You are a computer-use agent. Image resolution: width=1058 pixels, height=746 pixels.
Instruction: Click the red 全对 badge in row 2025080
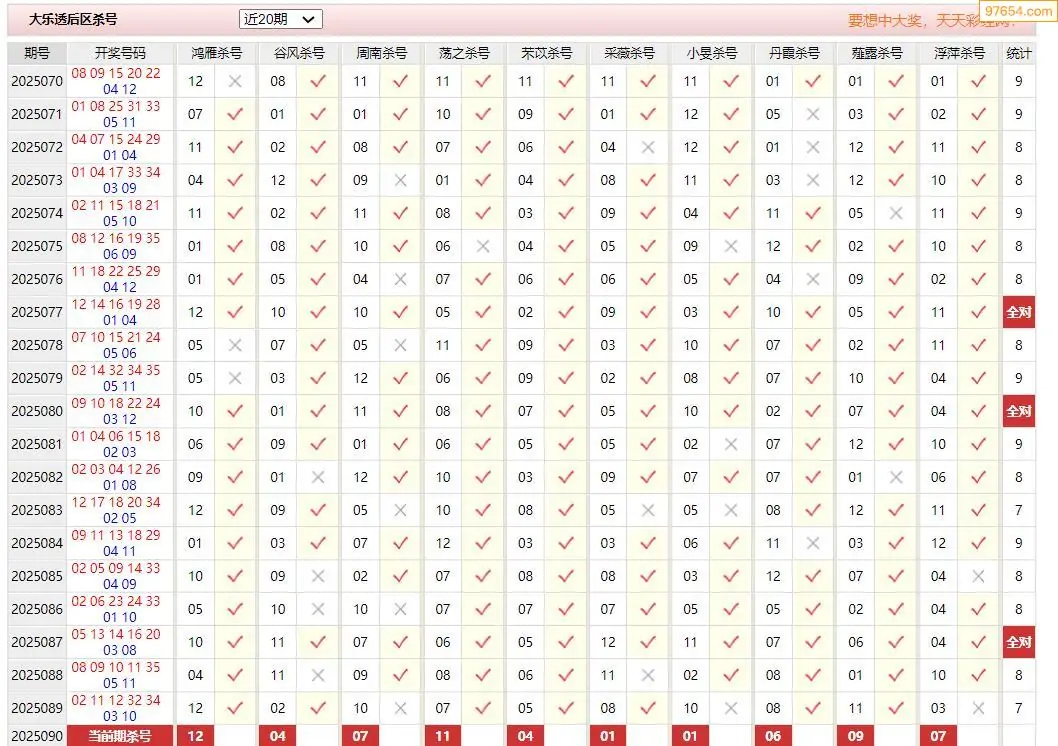click(1019, 411)
